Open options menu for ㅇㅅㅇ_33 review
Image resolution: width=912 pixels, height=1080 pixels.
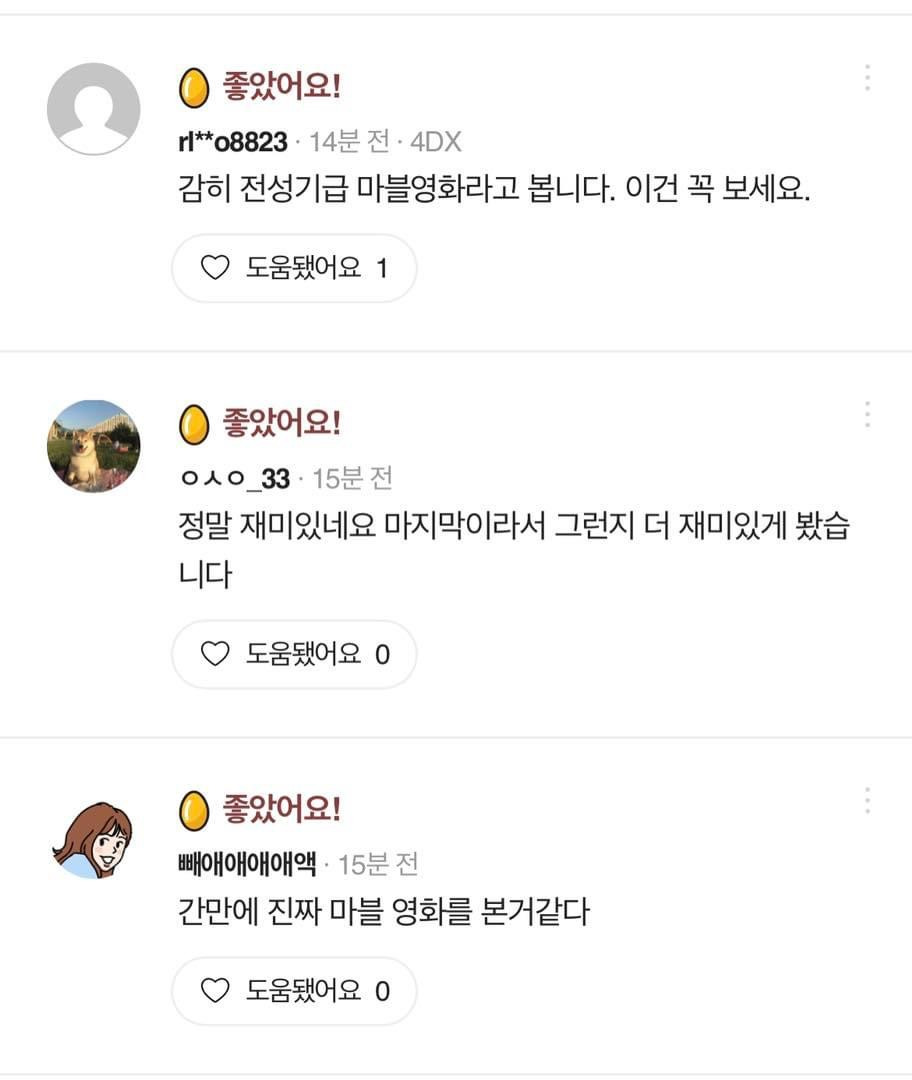[x=867, y=415]
